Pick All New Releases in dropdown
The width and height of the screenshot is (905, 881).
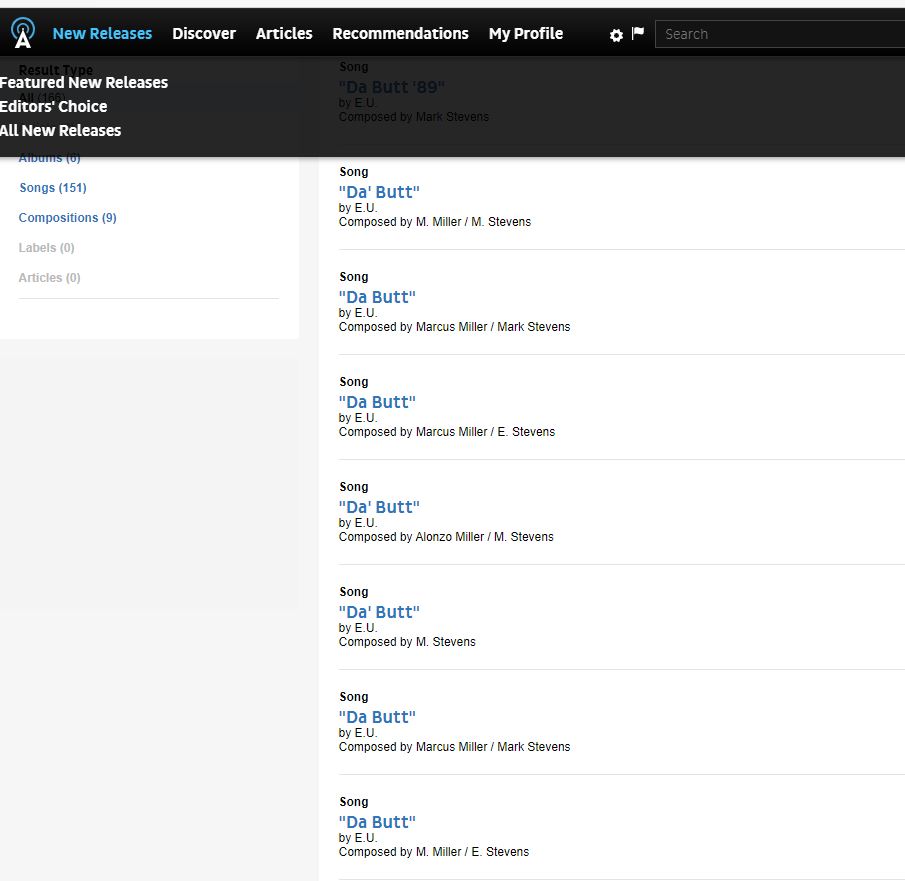point(61,130)
